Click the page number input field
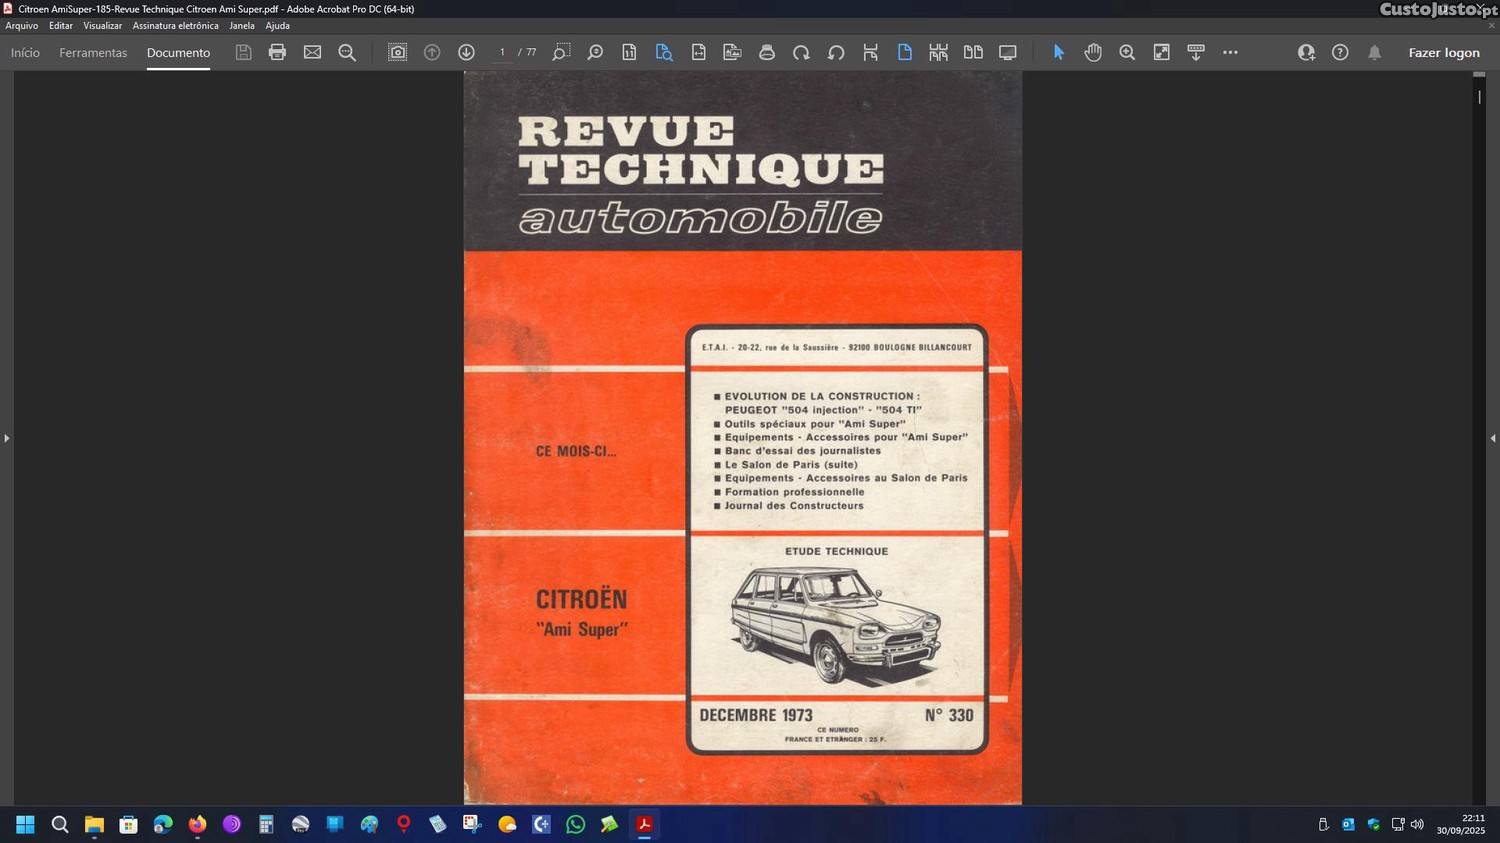 (x=502, y=52)
